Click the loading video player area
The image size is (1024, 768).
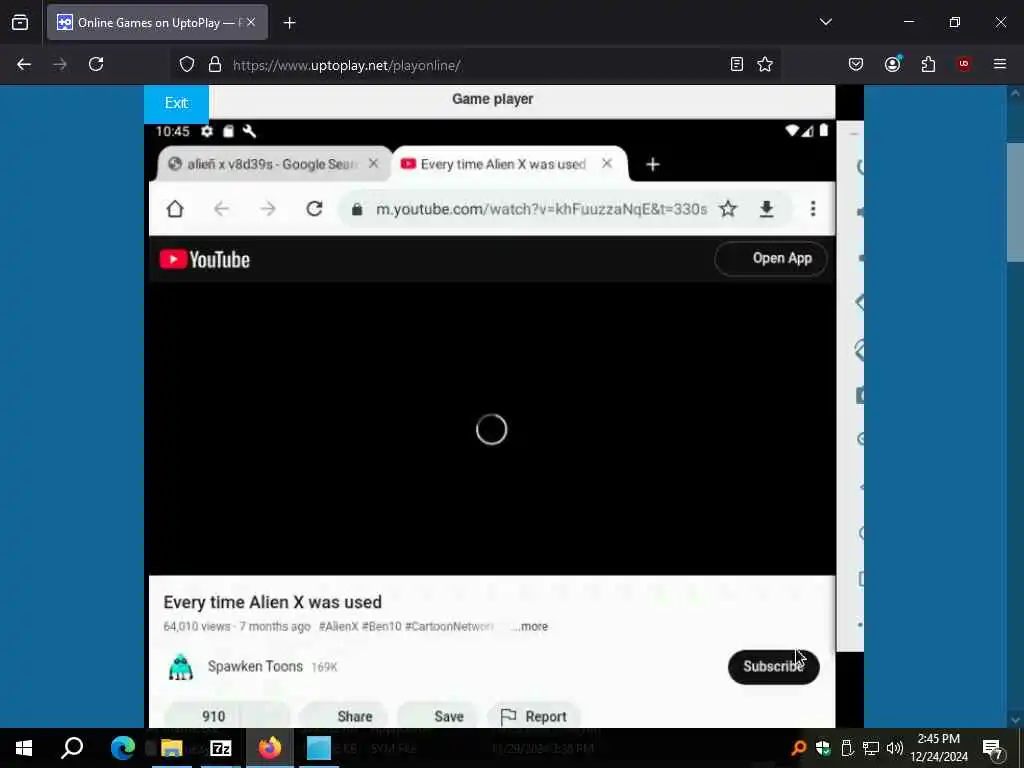click(492, 429)
